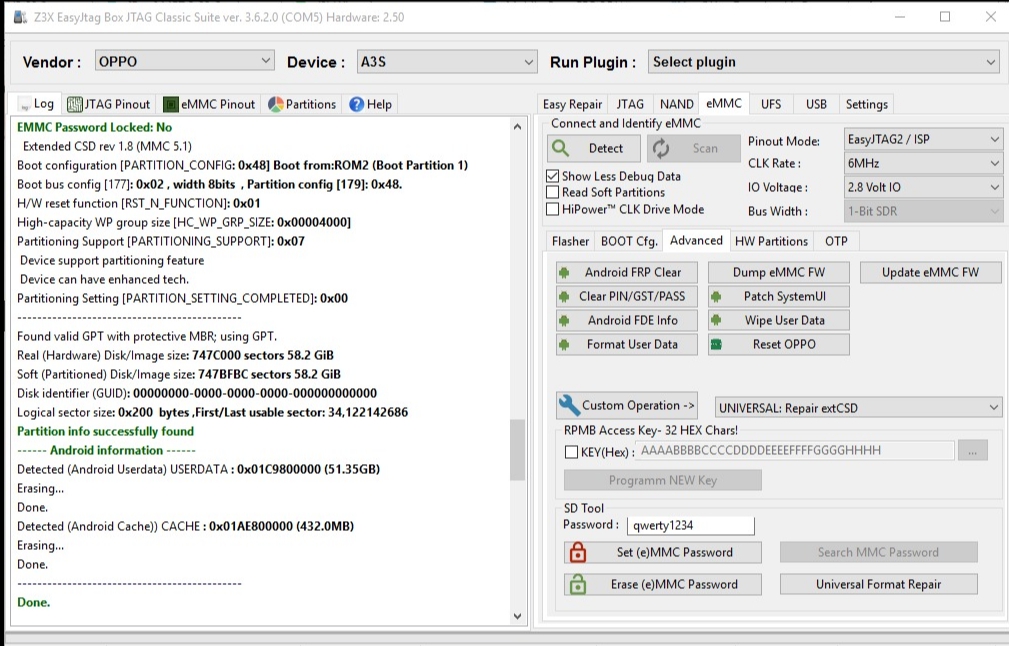The height and width of the screenshot is (646, 1009).
Task: Click the SD Tool password field
Action: (x=690, y=525)
